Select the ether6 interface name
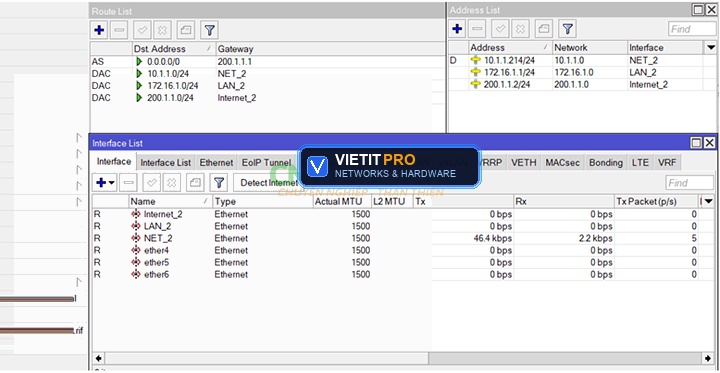Screen dimensions: 720x373 [156, 274]
